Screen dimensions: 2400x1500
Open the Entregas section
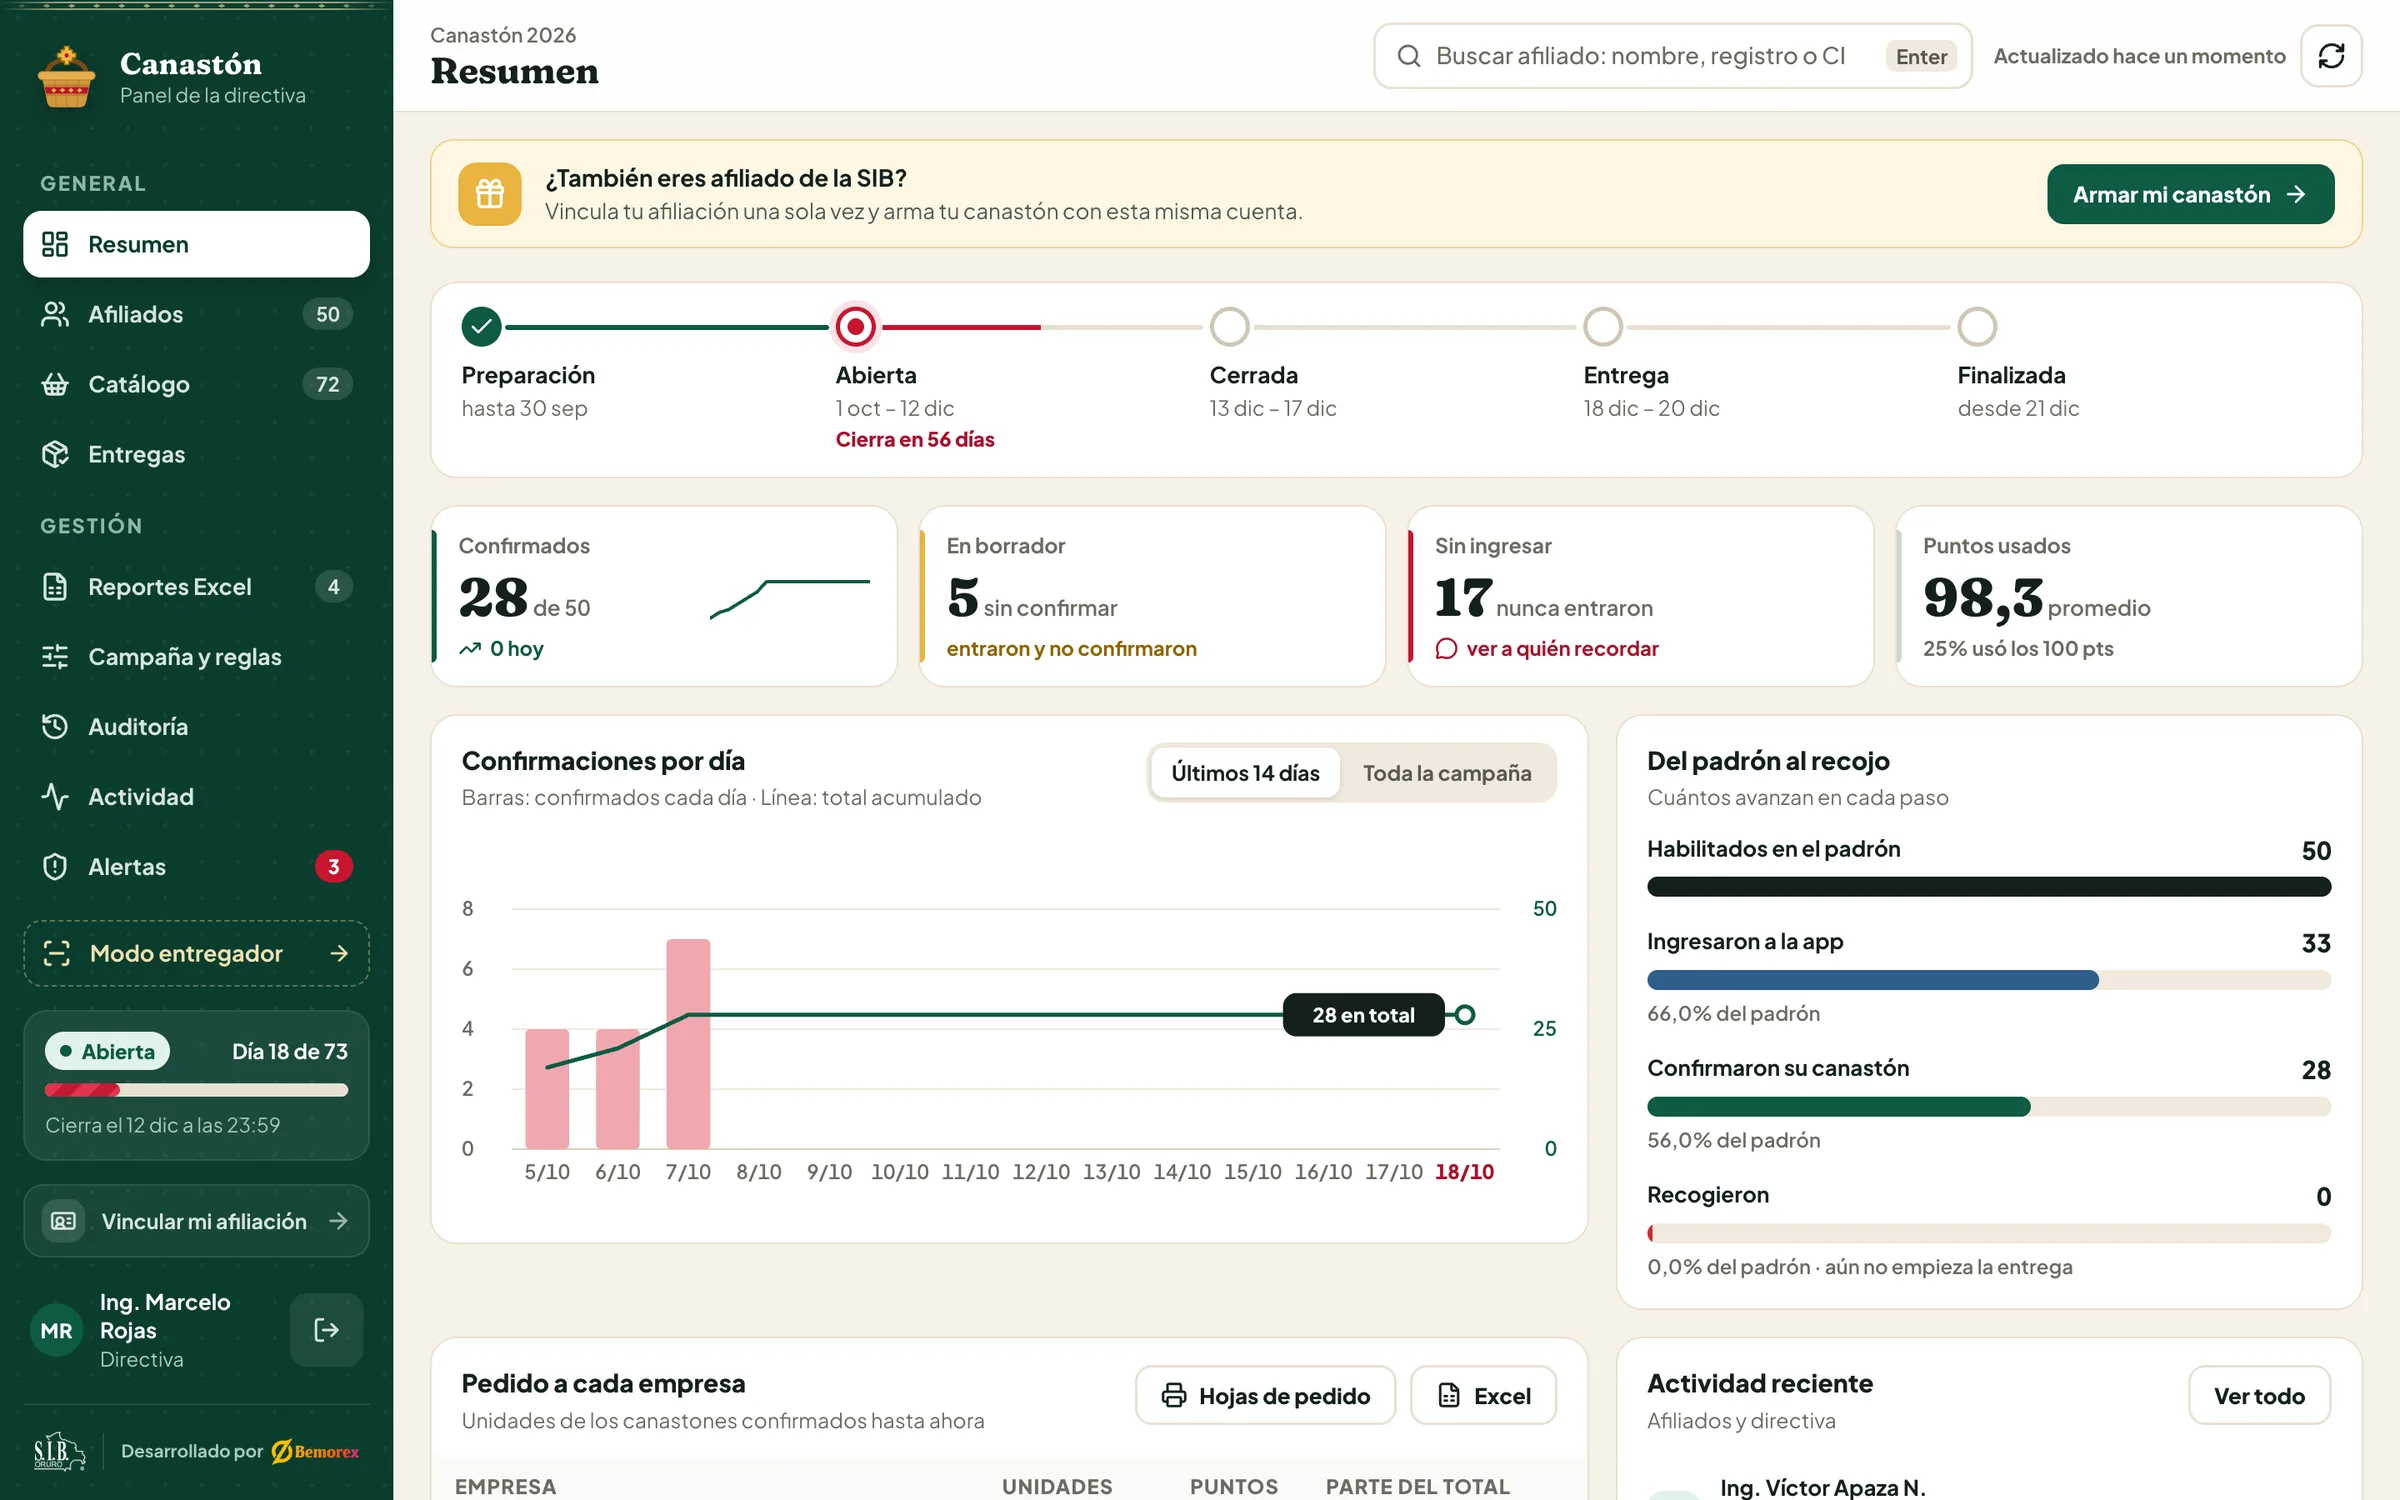tap(196, 454)
